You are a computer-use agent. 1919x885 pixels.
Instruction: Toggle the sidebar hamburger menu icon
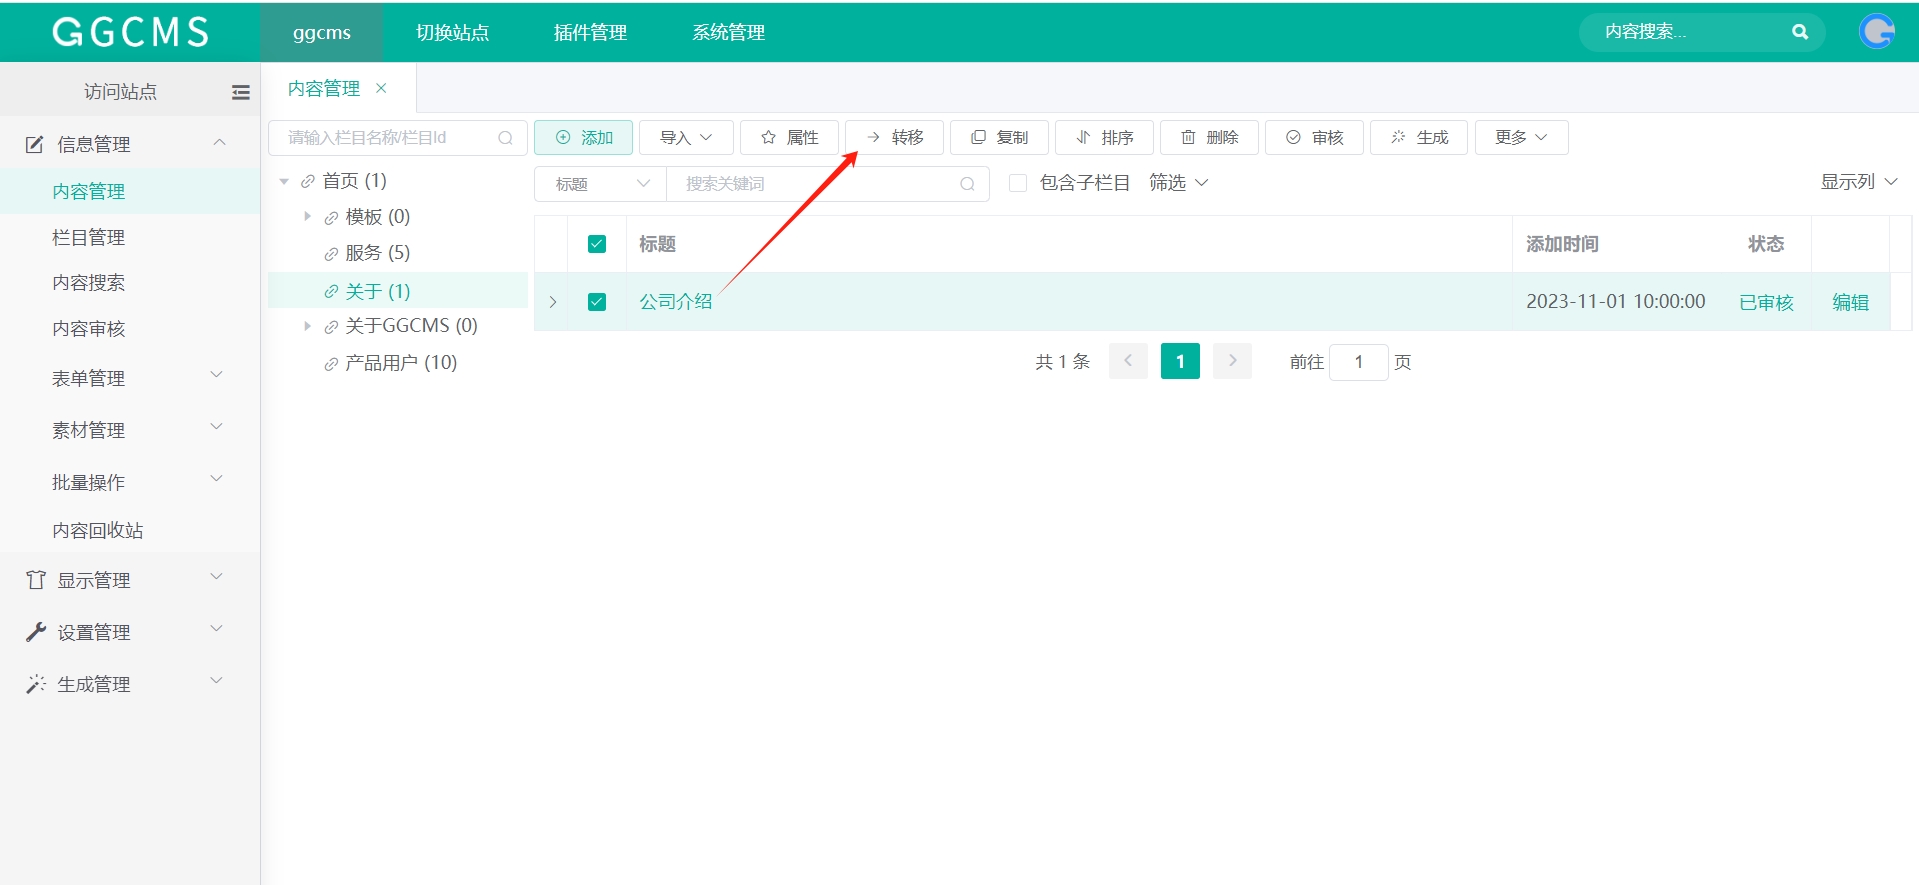pos(241,92)
